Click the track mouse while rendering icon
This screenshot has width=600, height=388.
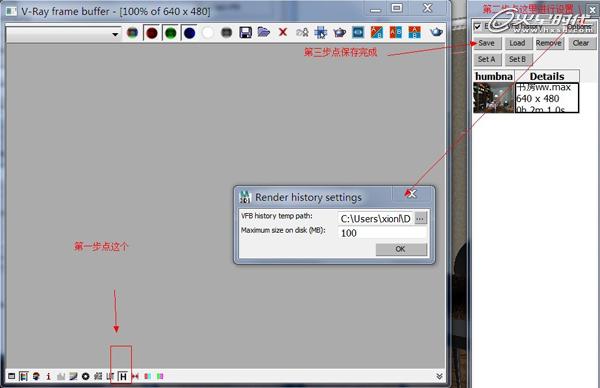tap(320, 33)
